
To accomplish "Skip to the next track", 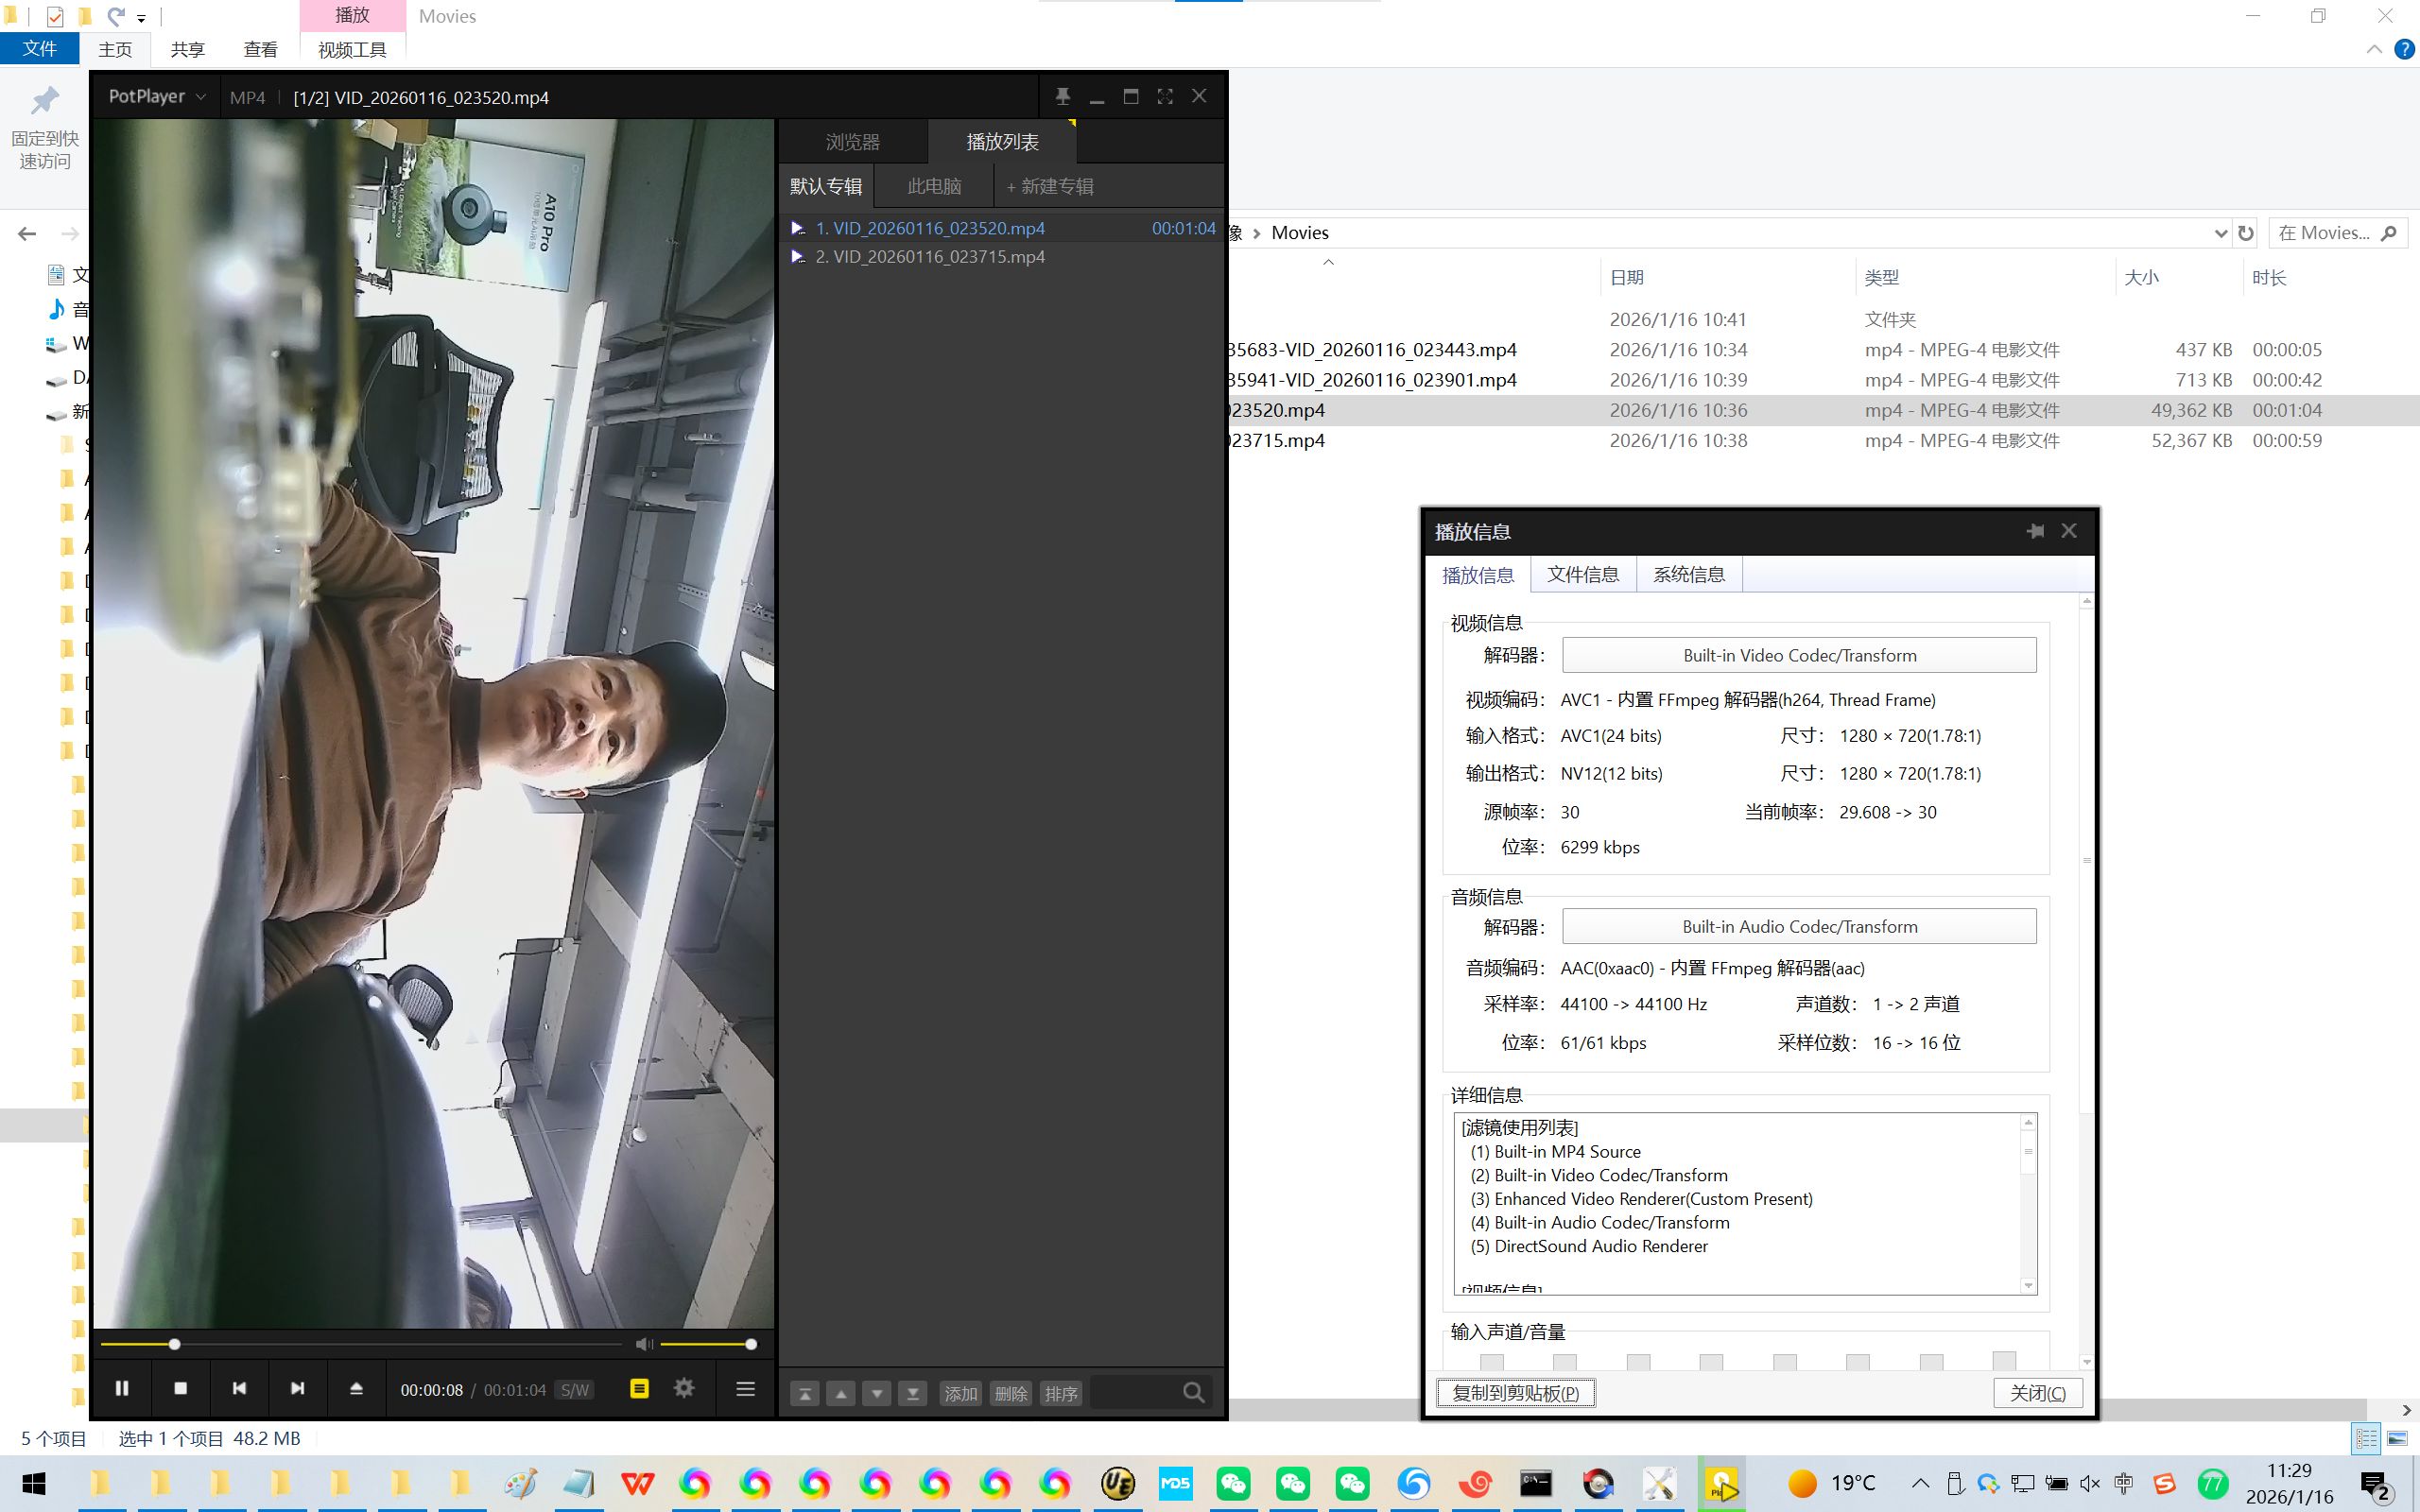I will tap(297, 1388).
